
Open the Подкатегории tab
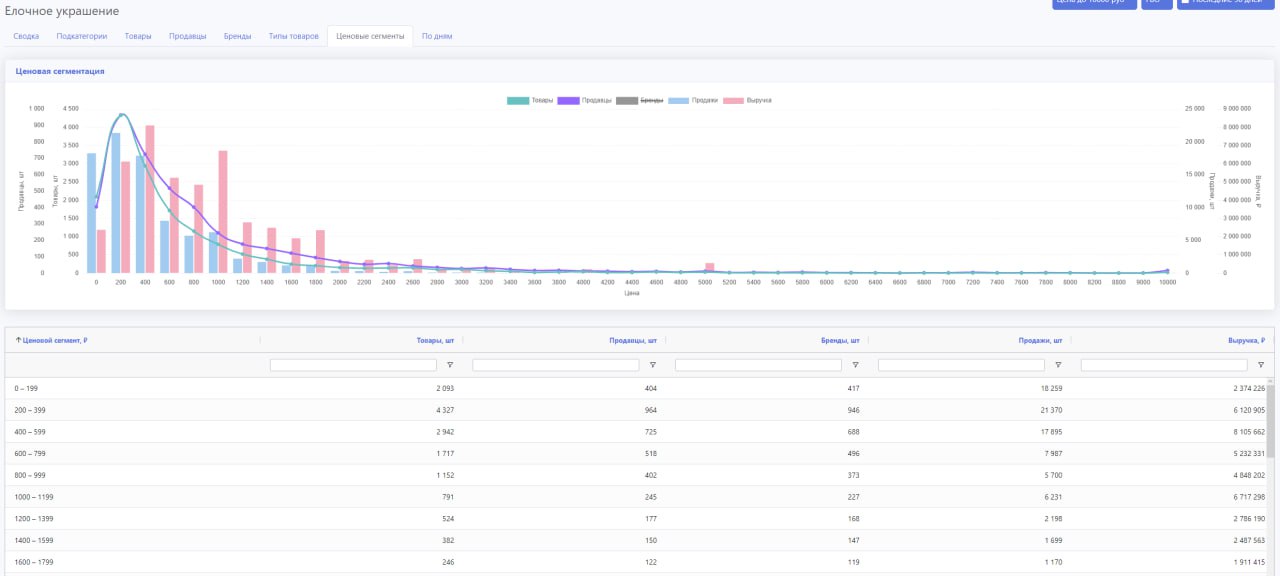point(82,36)
